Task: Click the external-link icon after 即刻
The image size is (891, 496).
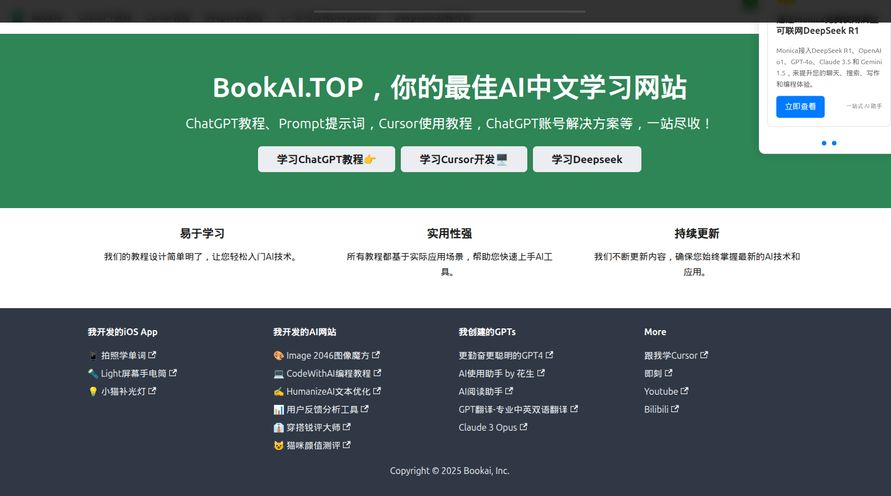Action: (668, 373)
